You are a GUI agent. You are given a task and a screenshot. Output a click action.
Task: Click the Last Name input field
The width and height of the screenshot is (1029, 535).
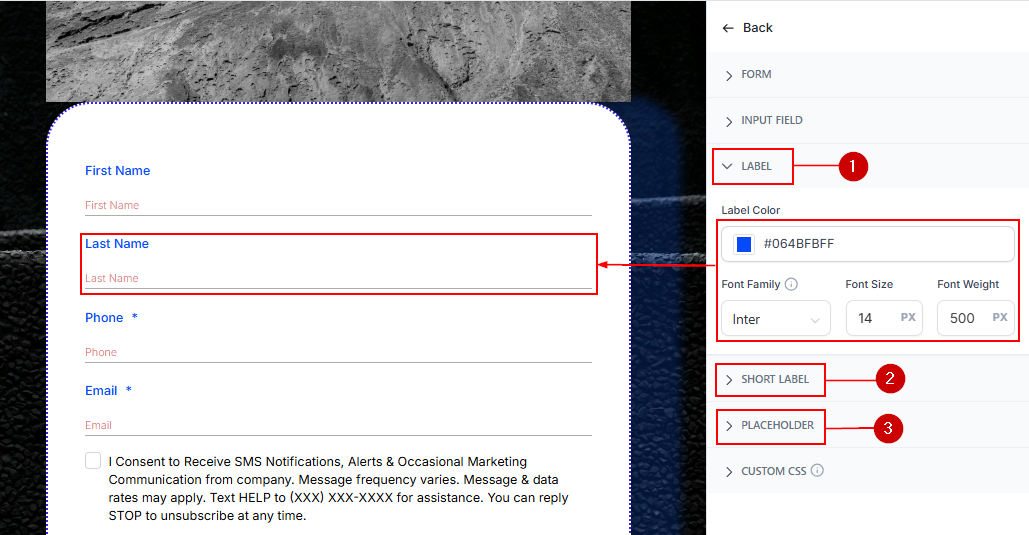pyautogui.click(x=338, y=278)
